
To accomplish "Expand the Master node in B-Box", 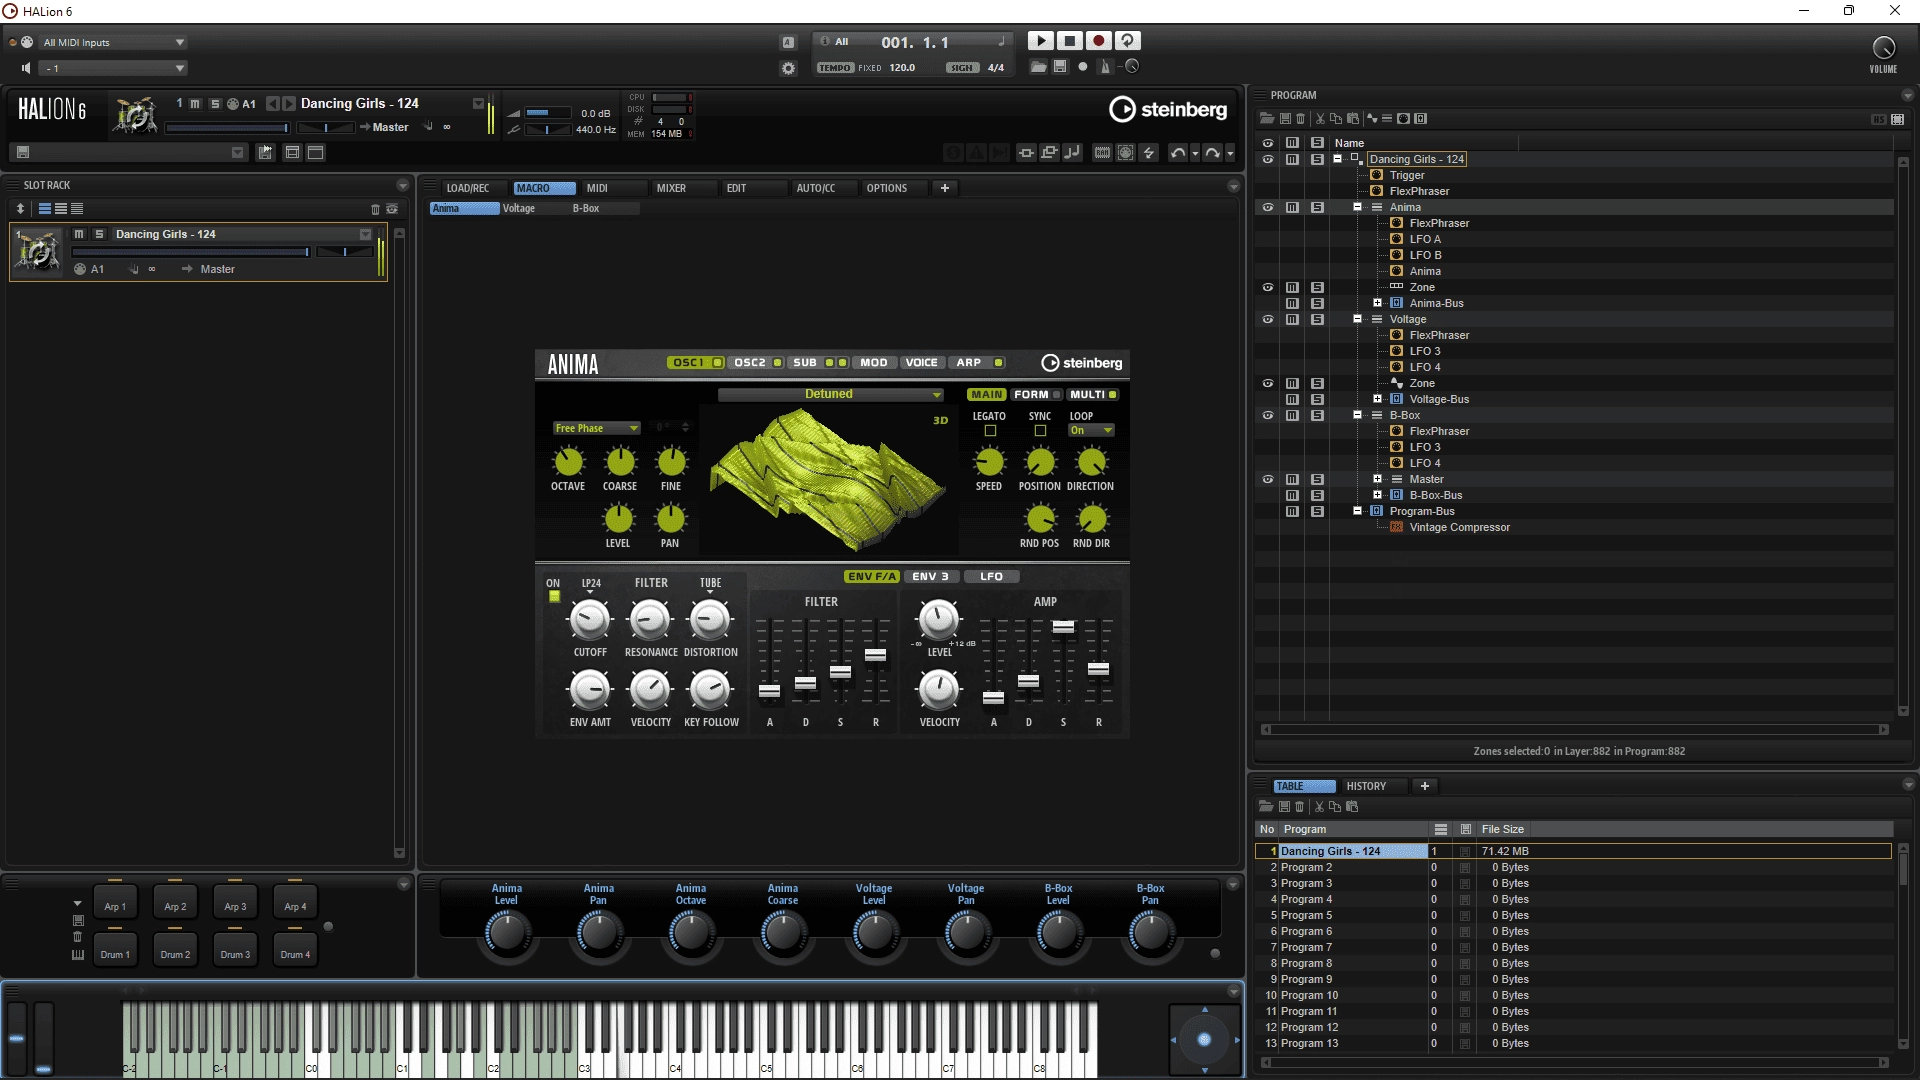I will tap(1377, 479).
